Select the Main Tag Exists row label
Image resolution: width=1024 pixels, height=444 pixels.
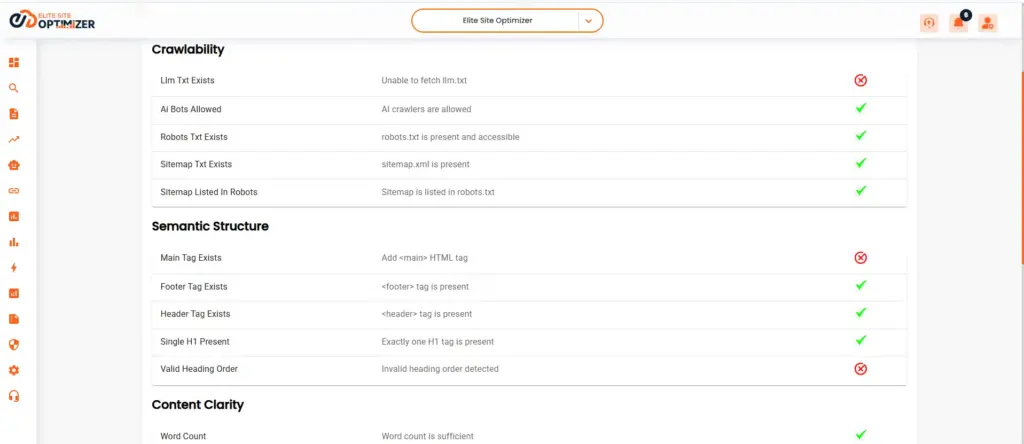click(191, 258)
